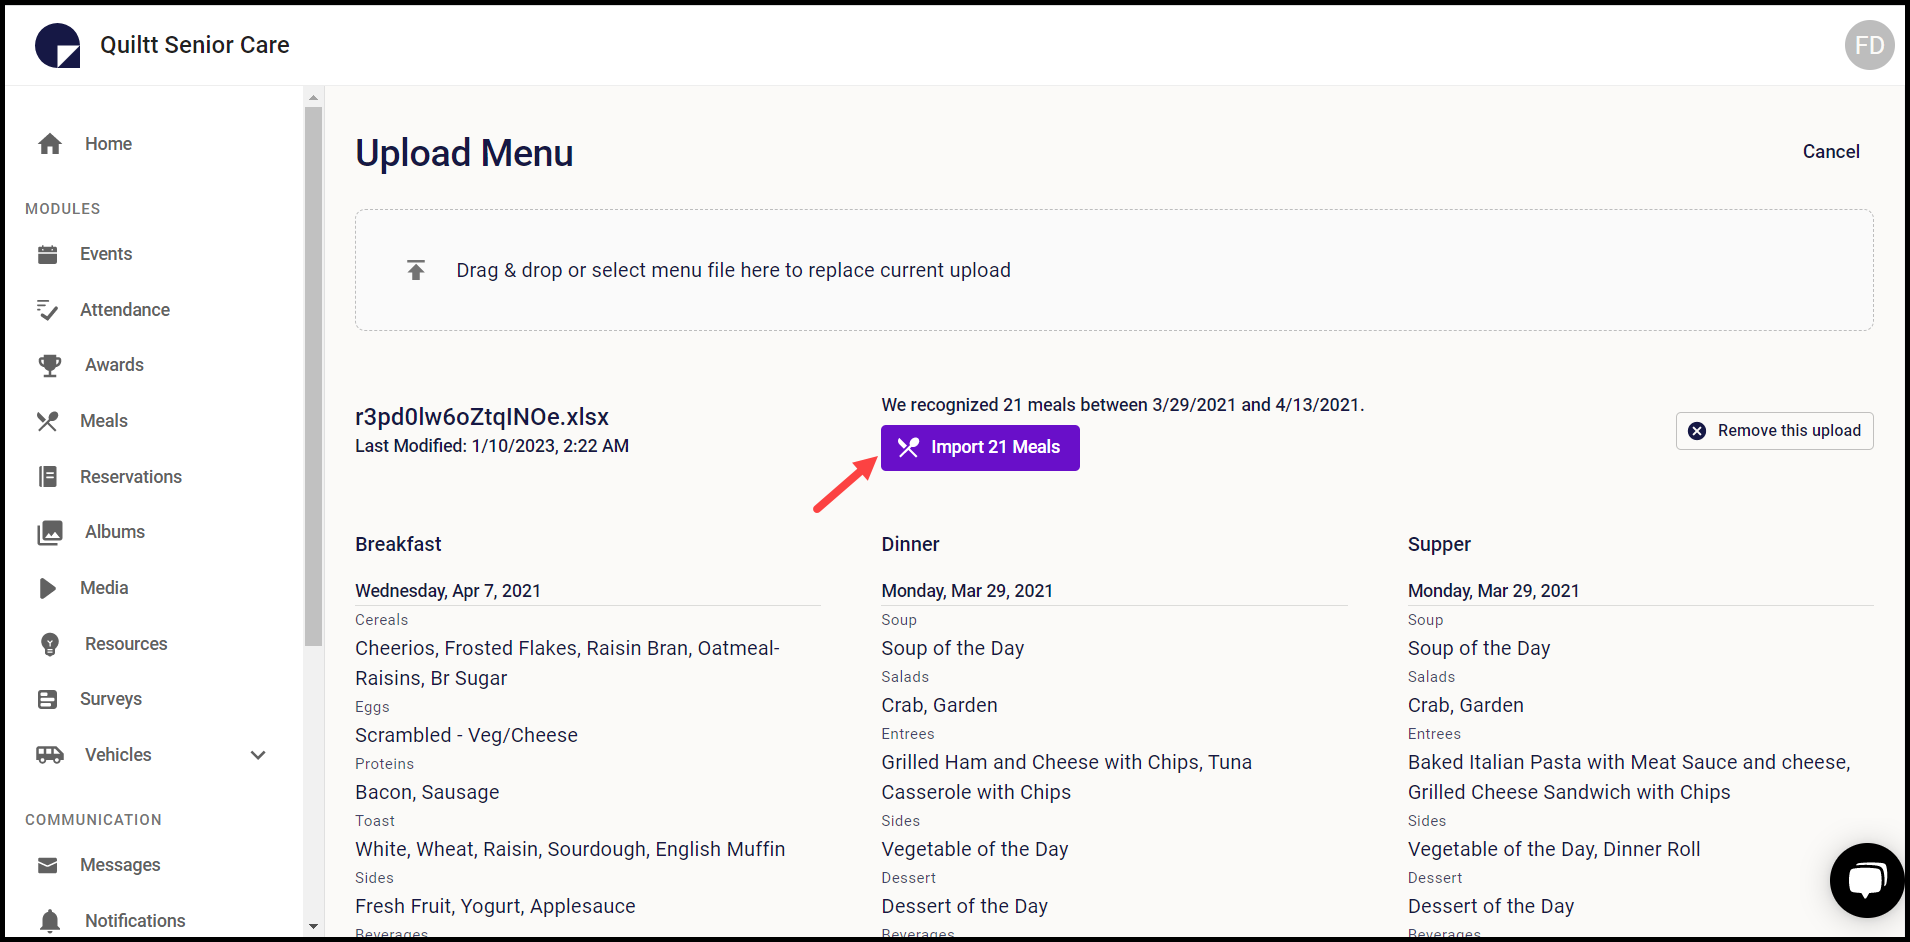Image resolution: width=1910 pixels, height=942 pixels.
Task: Open the chat bubble widget
Action: (x=1866, y=880)
